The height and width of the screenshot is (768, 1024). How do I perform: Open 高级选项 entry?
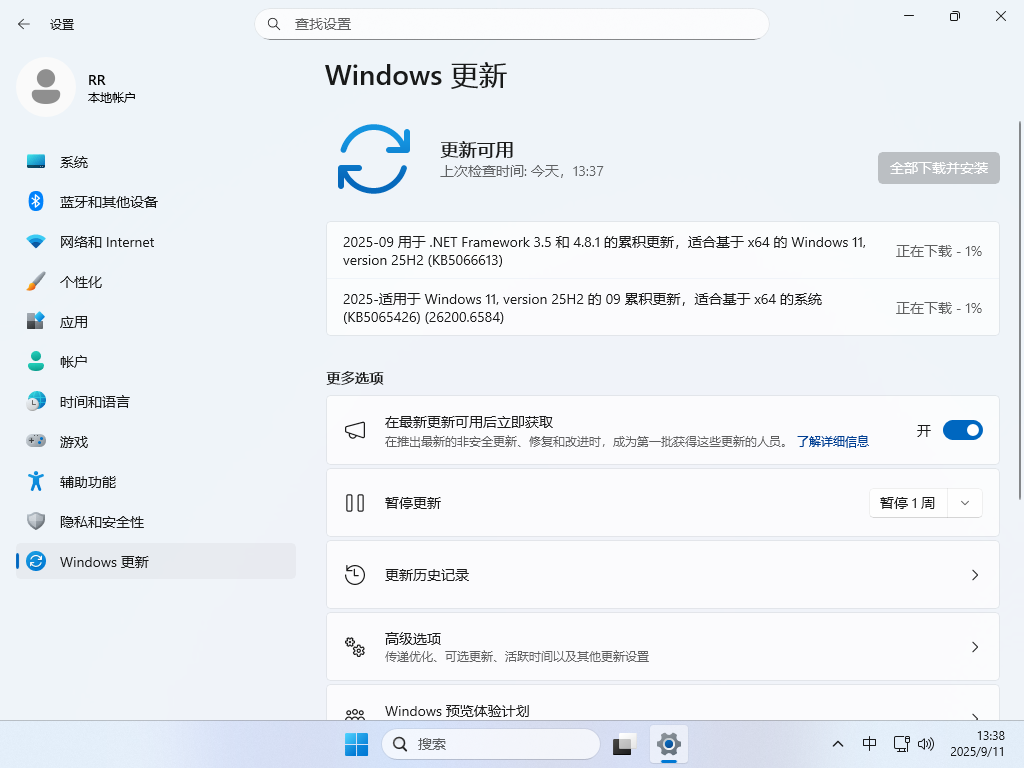(x=663, y=647)
